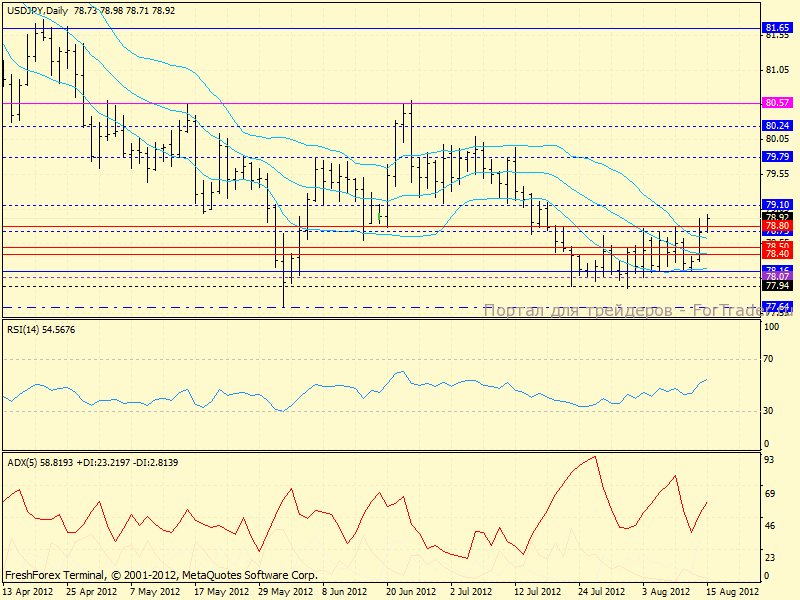Click the red 78.40 price level tag
This screenshot has height=600, width=800.
(777, 254)
